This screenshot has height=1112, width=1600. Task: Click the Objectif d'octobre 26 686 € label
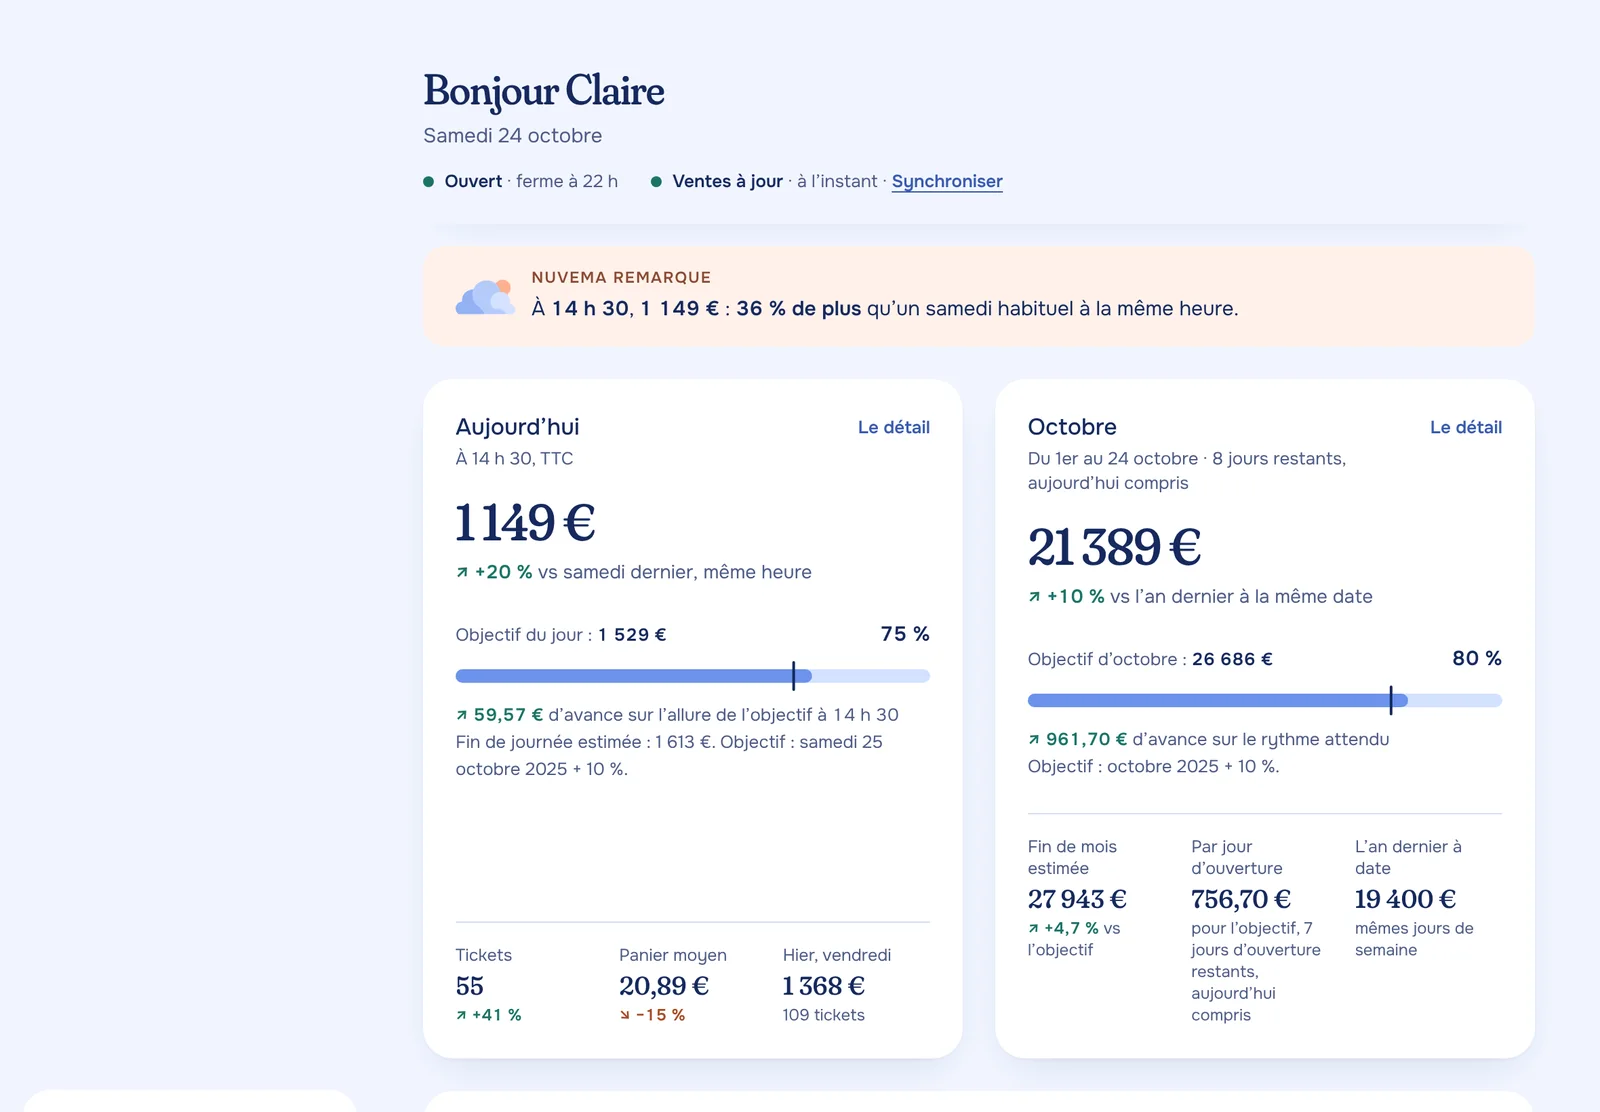pos(1150,659)
